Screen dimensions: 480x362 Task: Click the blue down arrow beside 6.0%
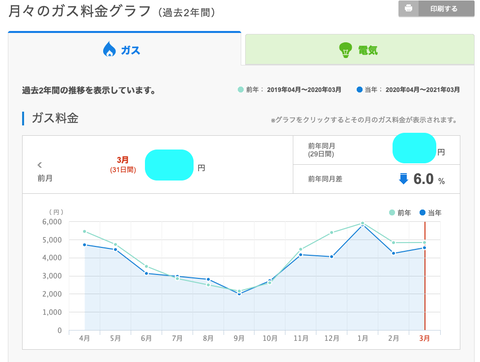(x=403, y=179)
